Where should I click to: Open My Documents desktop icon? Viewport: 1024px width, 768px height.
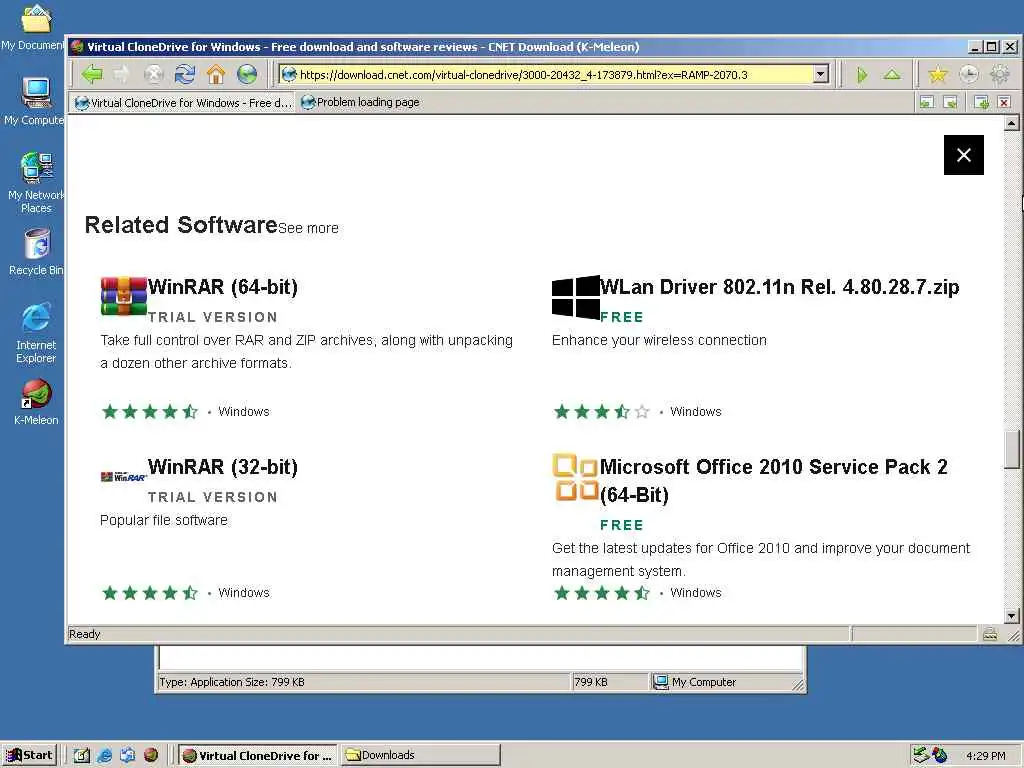(35, 26)
